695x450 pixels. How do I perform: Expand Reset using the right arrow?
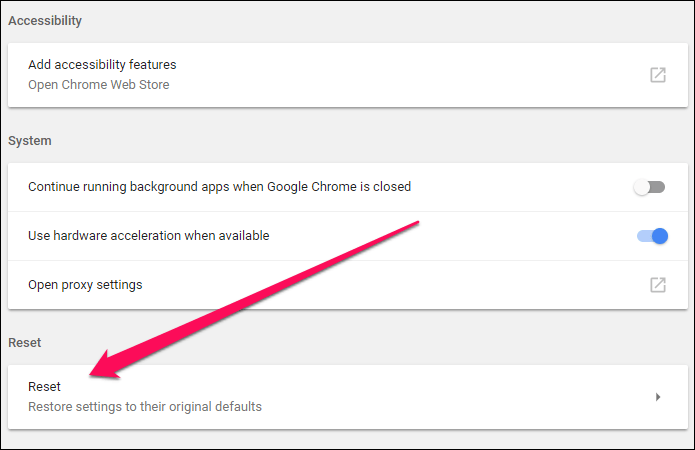(x=657, y=397)
